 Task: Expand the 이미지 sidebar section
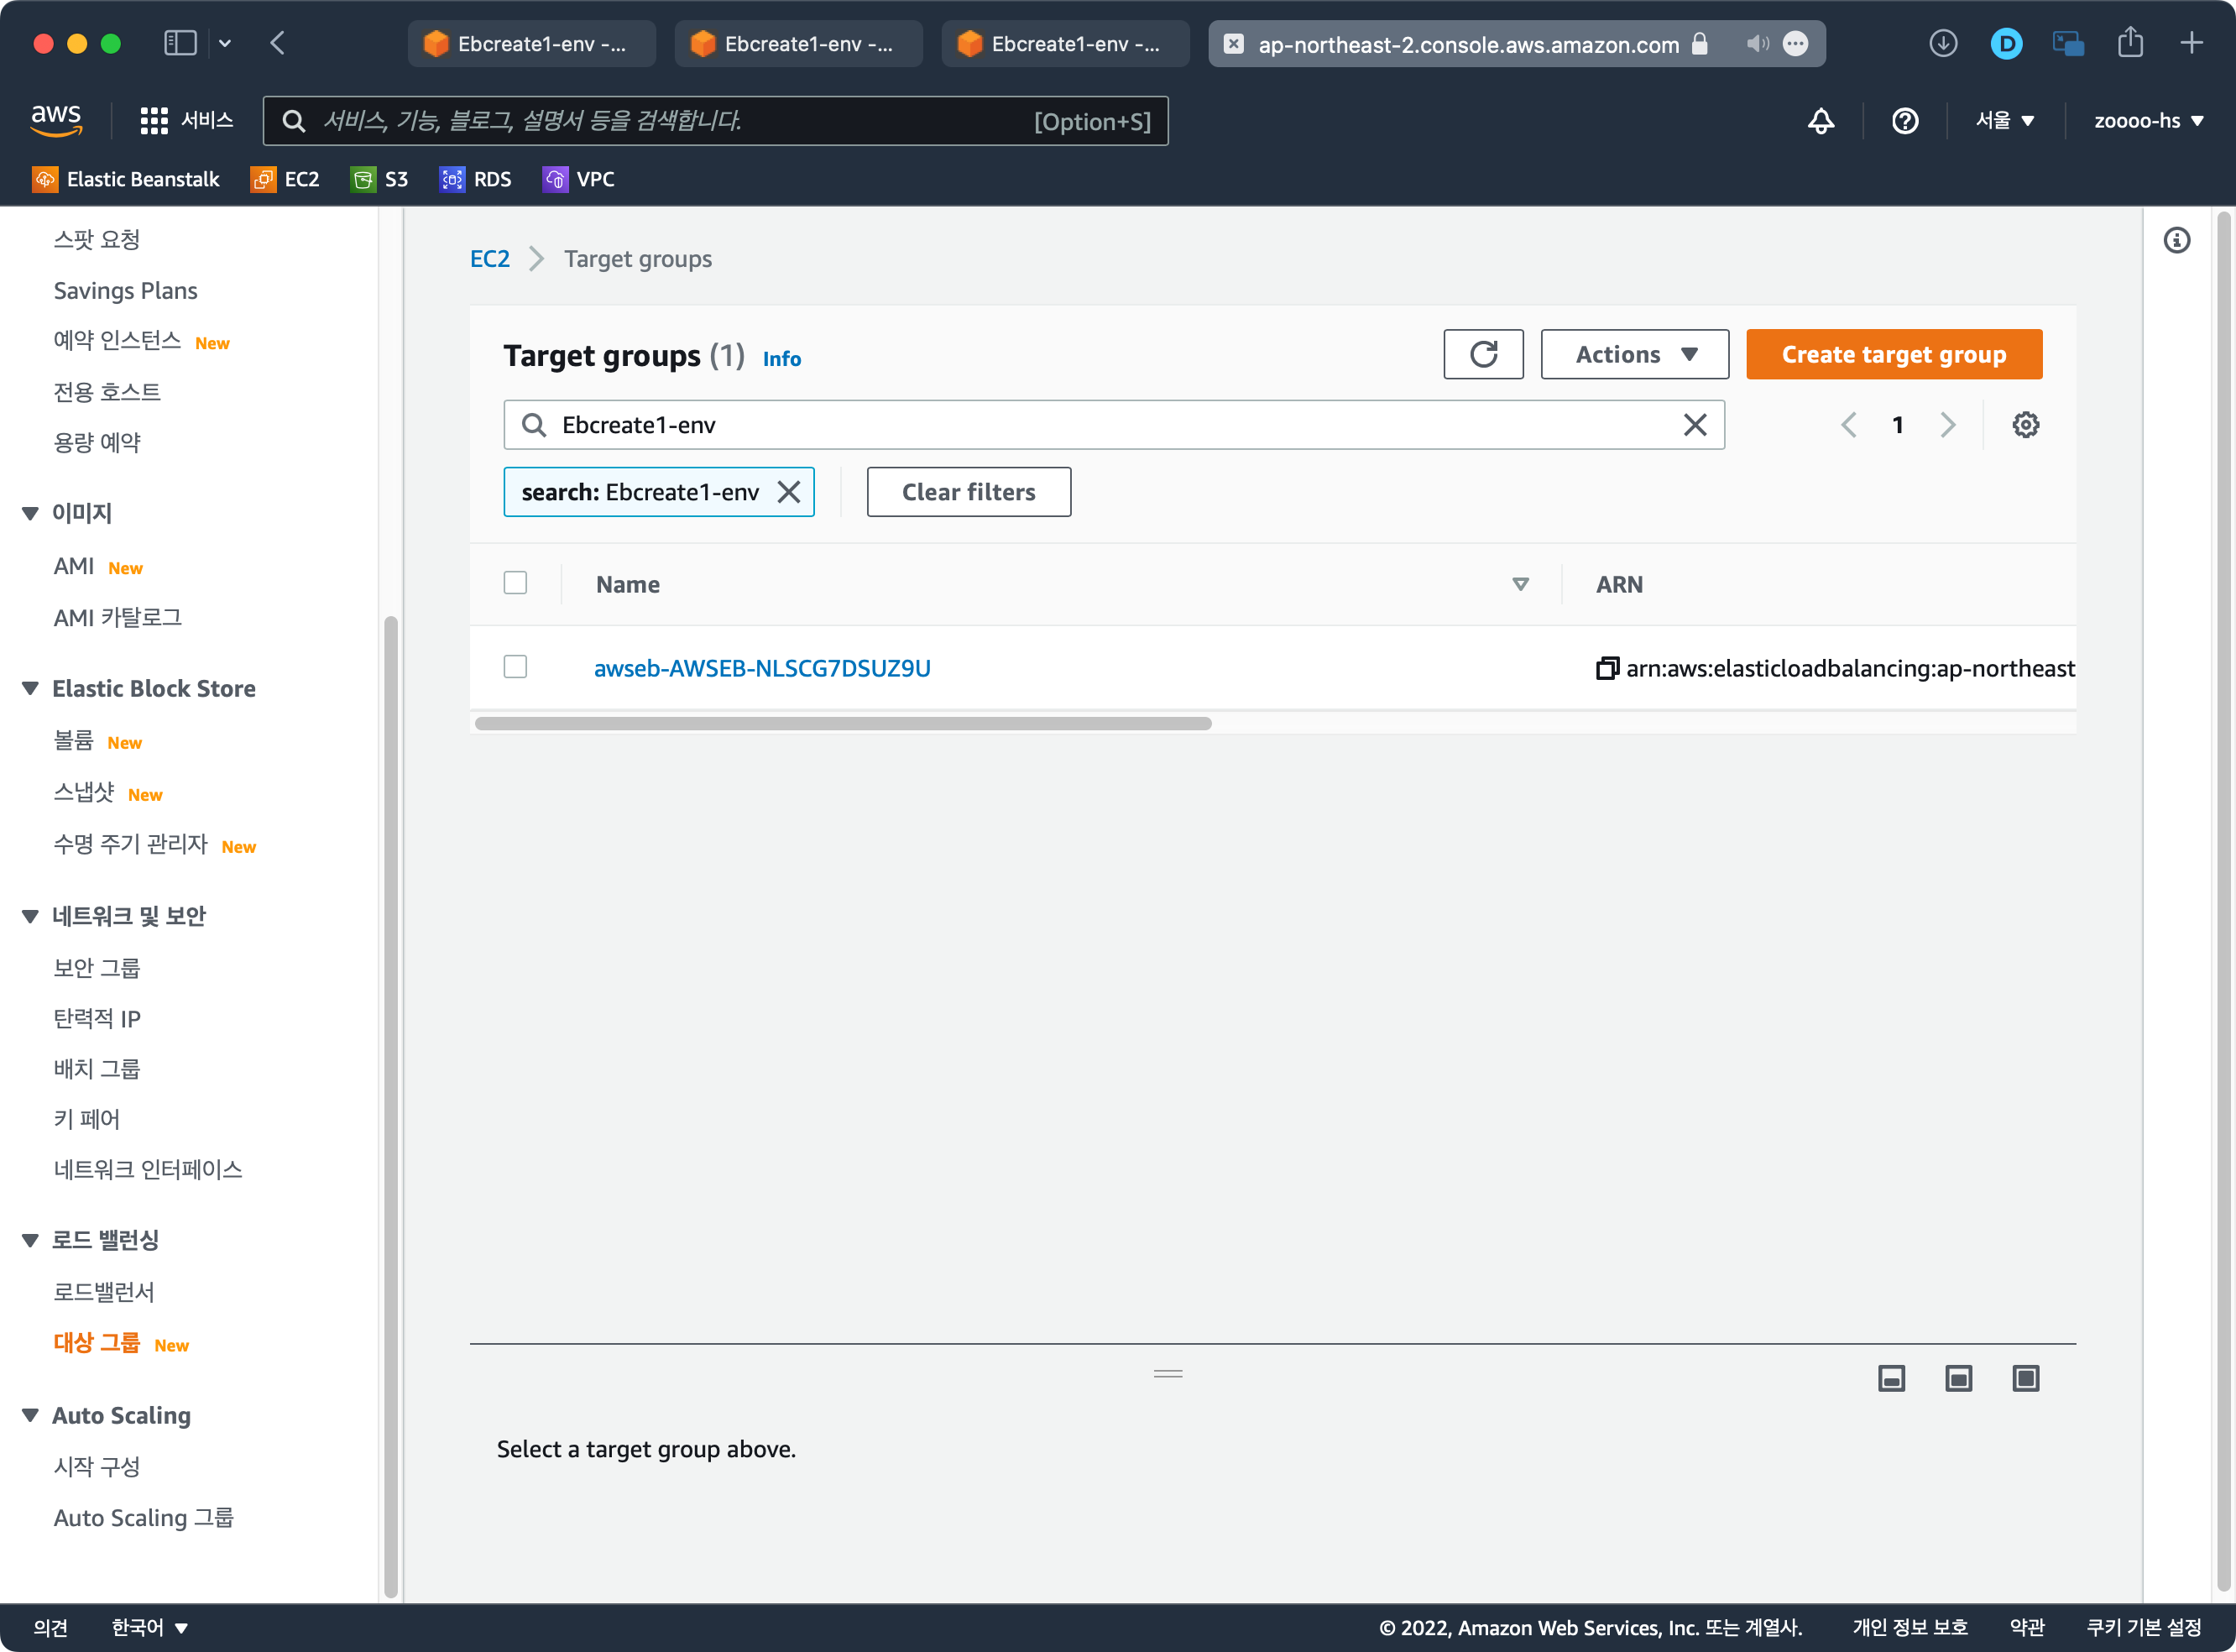tap(28, 510)
